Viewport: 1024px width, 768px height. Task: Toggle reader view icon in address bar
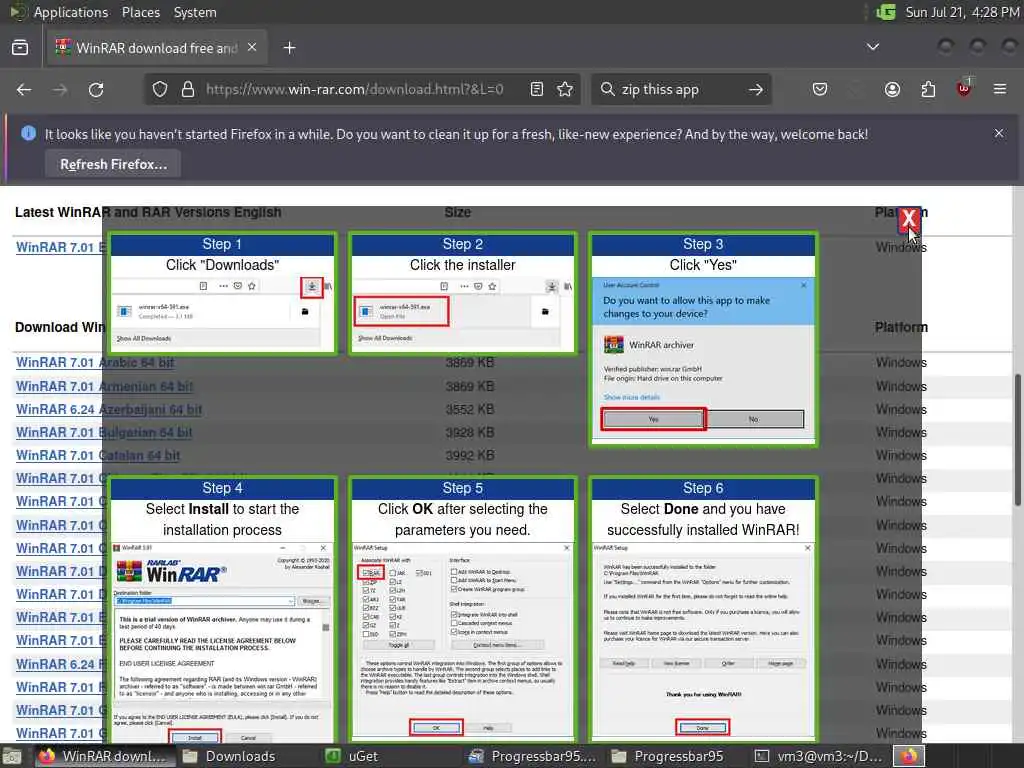537,89
